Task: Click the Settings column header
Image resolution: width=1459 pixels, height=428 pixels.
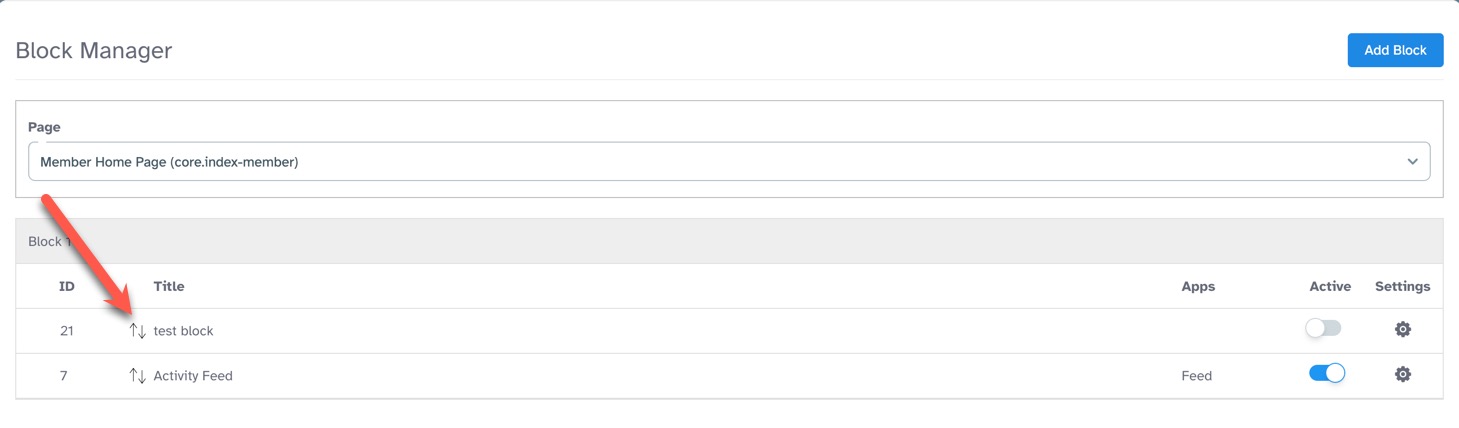Action: point(1402,286)
